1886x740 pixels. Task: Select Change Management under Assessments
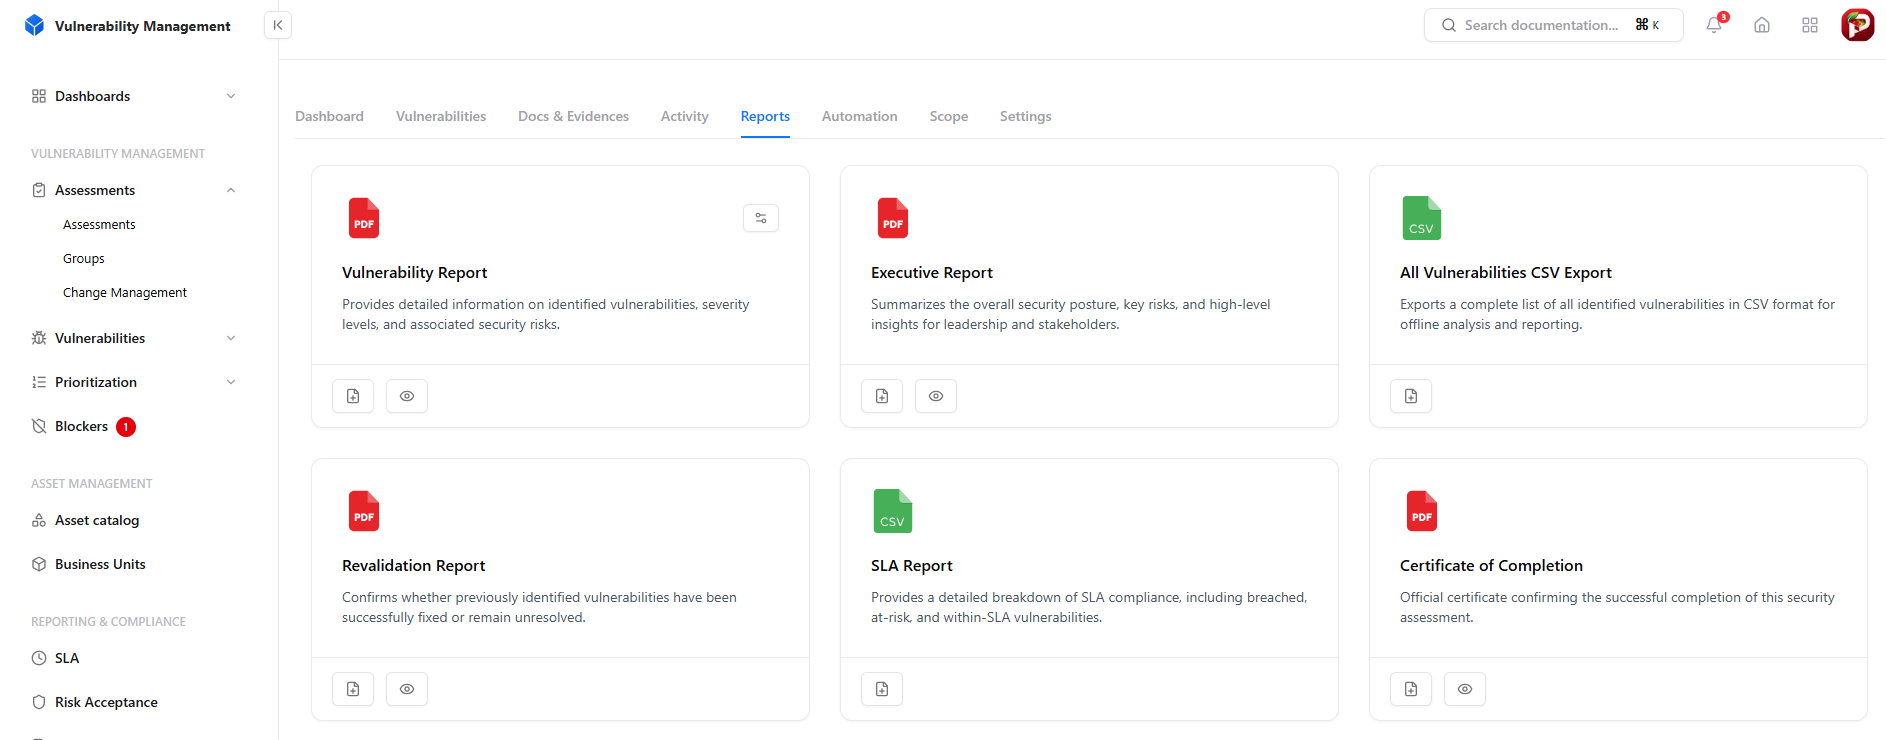[x=125, y=292]
